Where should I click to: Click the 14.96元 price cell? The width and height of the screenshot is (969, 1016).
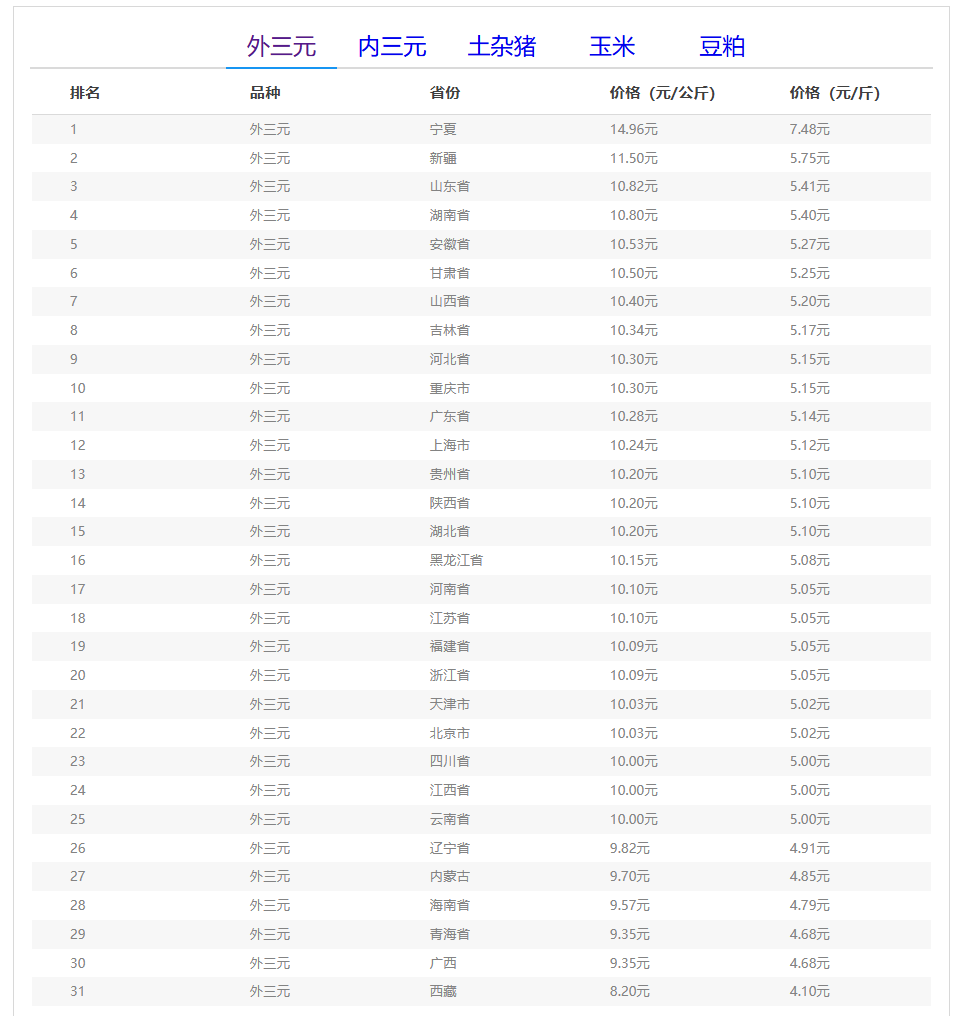(634, 129)
